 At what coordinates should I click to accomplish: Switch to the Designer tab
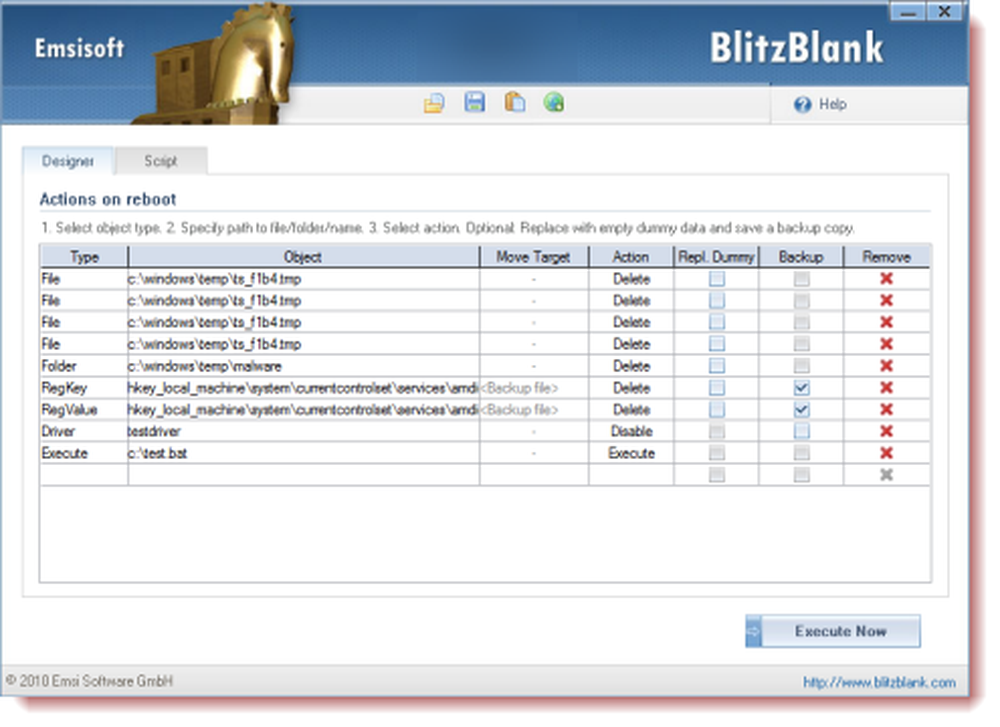[x=68, y=161]
